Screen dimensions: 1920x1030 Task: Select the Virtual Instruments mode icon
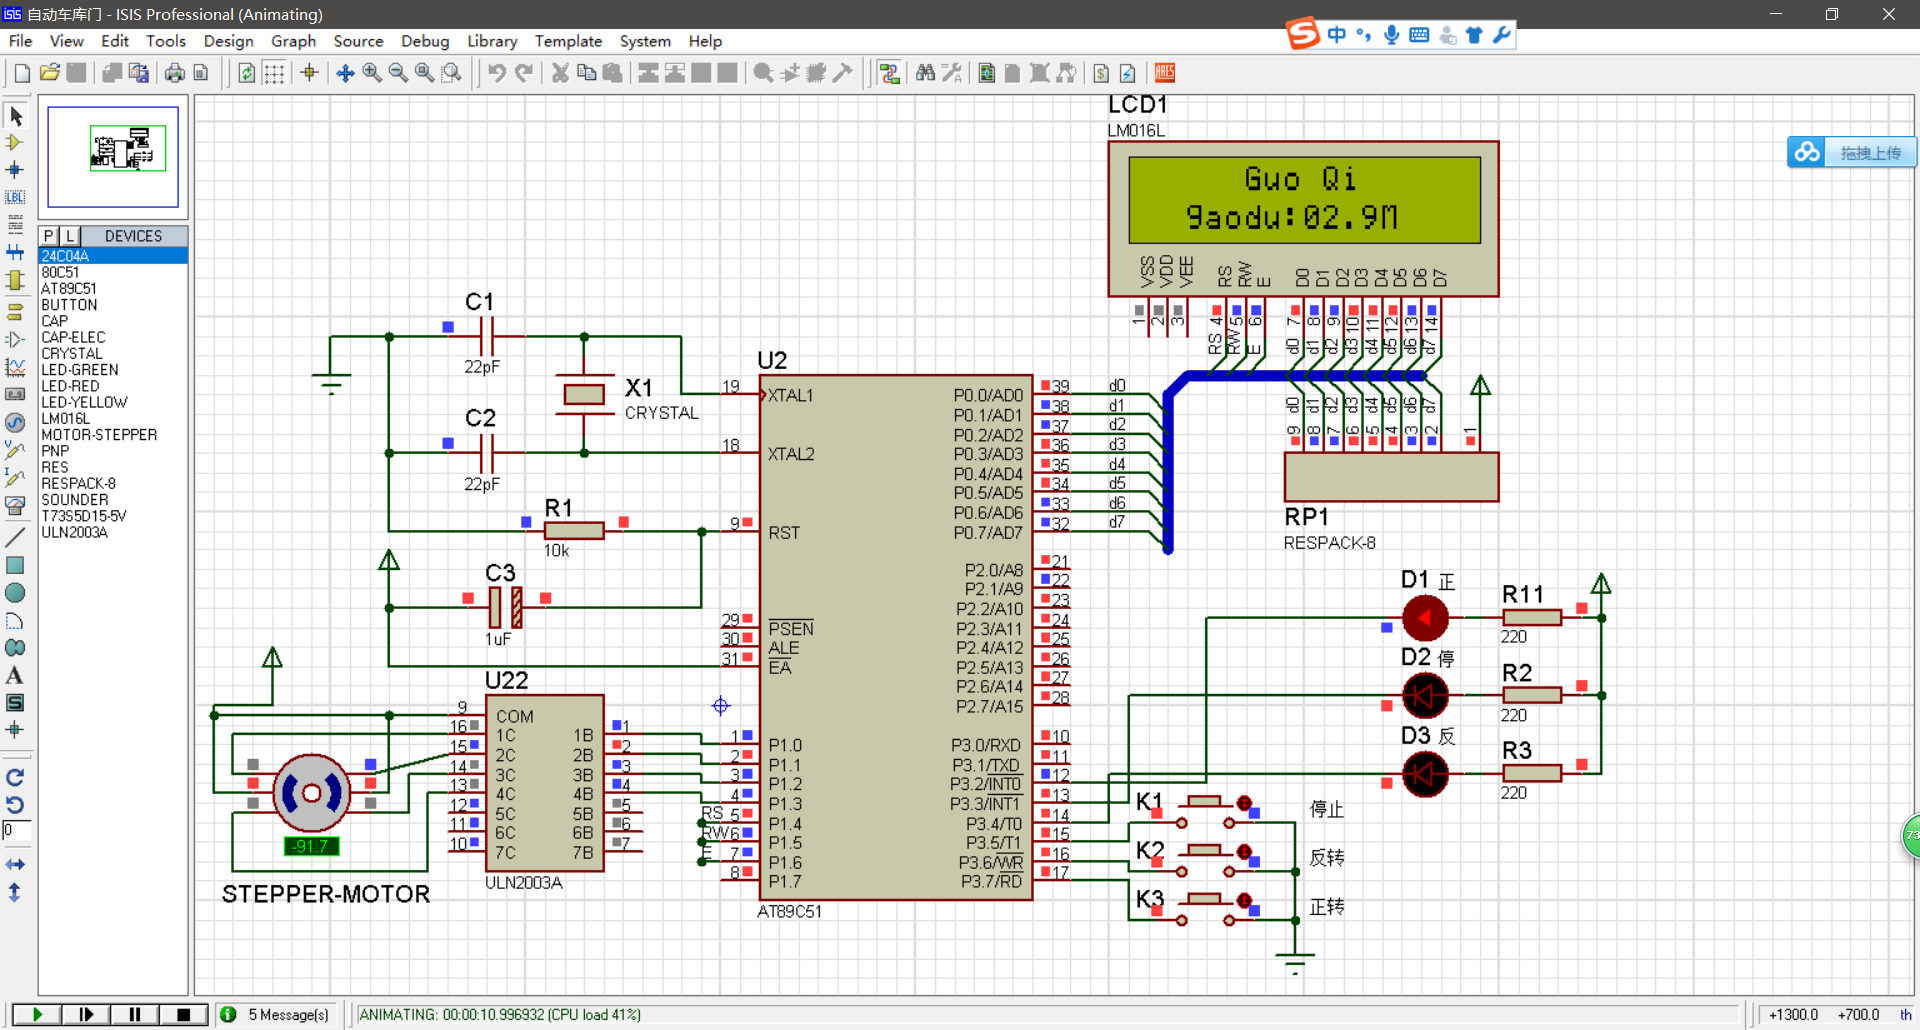[15, 505]
